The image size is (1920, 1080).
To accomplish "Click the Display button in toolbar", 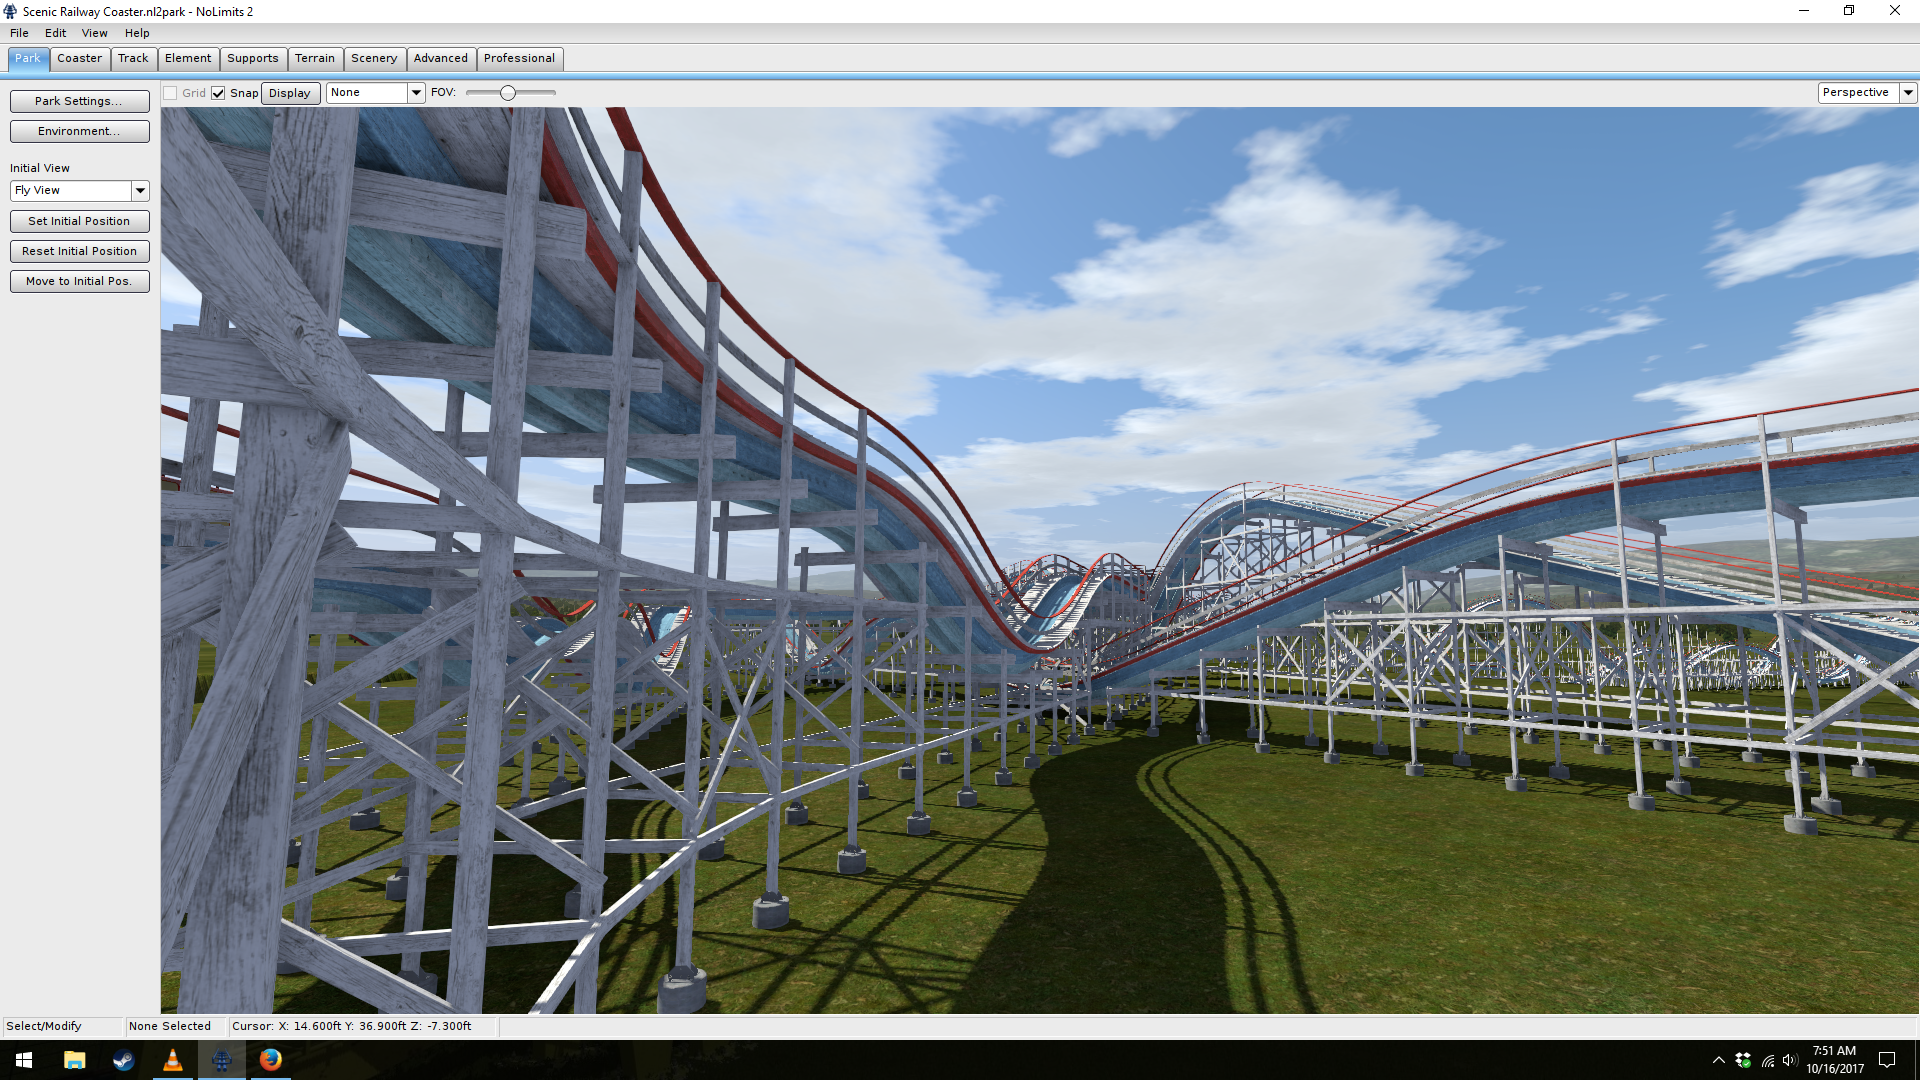I will (290, 93).
